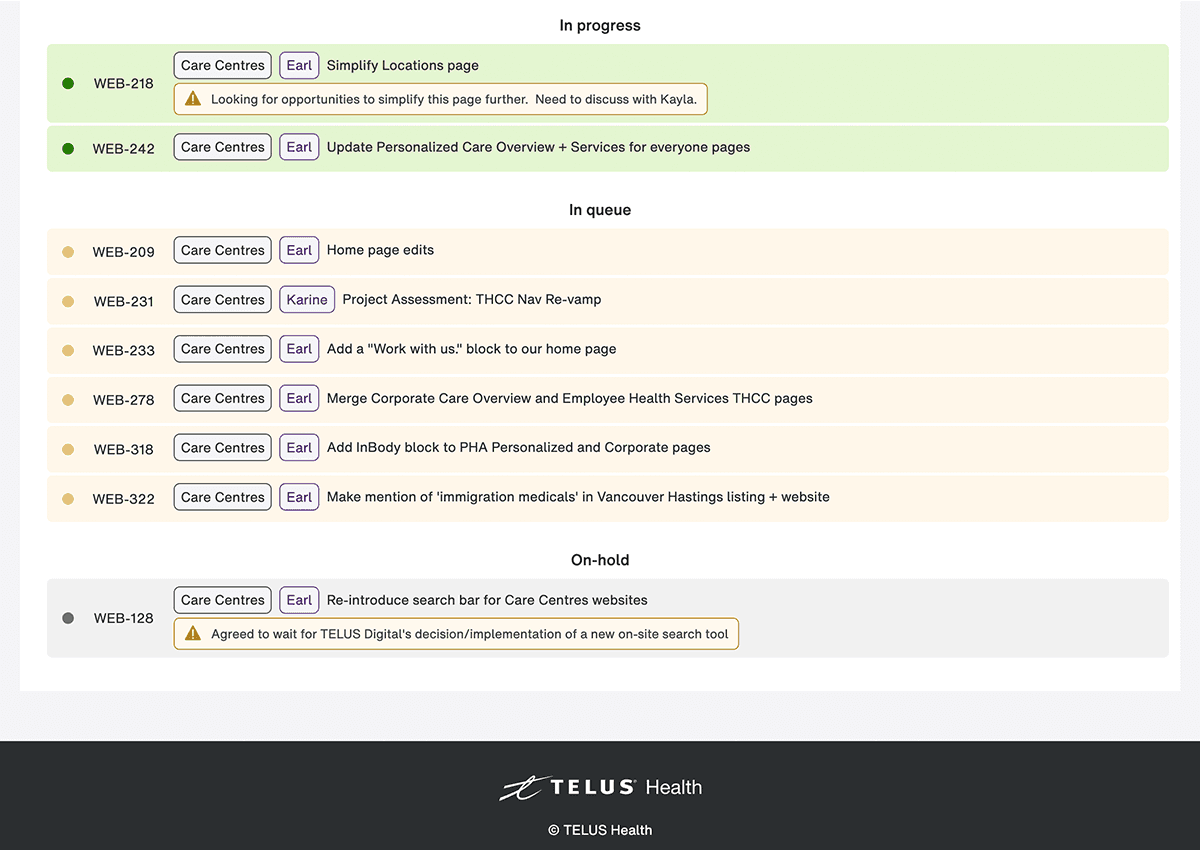This screenshot has width=1200, height=850.
Task: Click the Earl tag on WEB-322
Action: click(299, 497)
